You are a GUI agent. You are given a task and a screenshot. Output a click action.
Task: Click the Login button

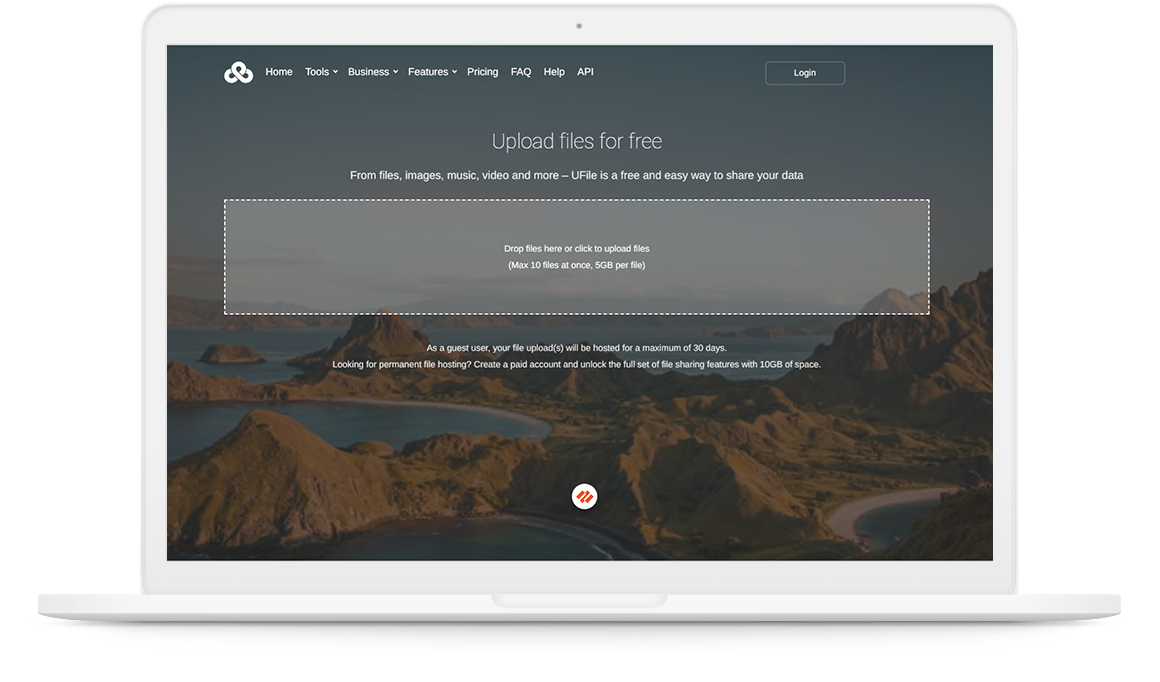click(x=804, y=72)
